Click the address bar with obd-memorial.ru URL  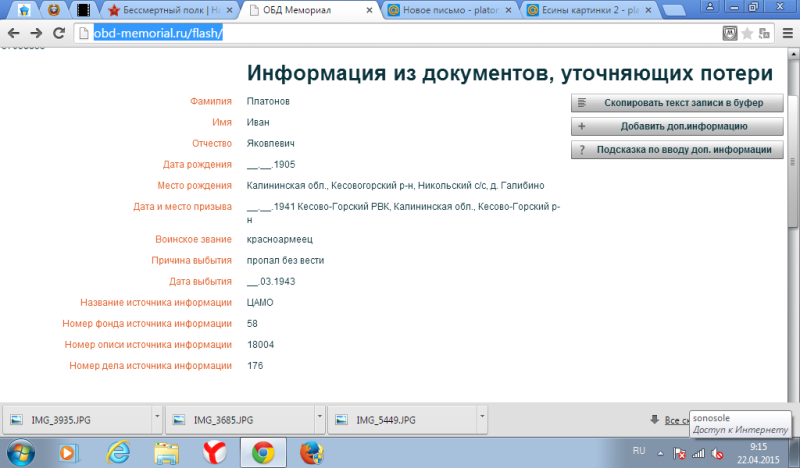[x=400, y=33]
